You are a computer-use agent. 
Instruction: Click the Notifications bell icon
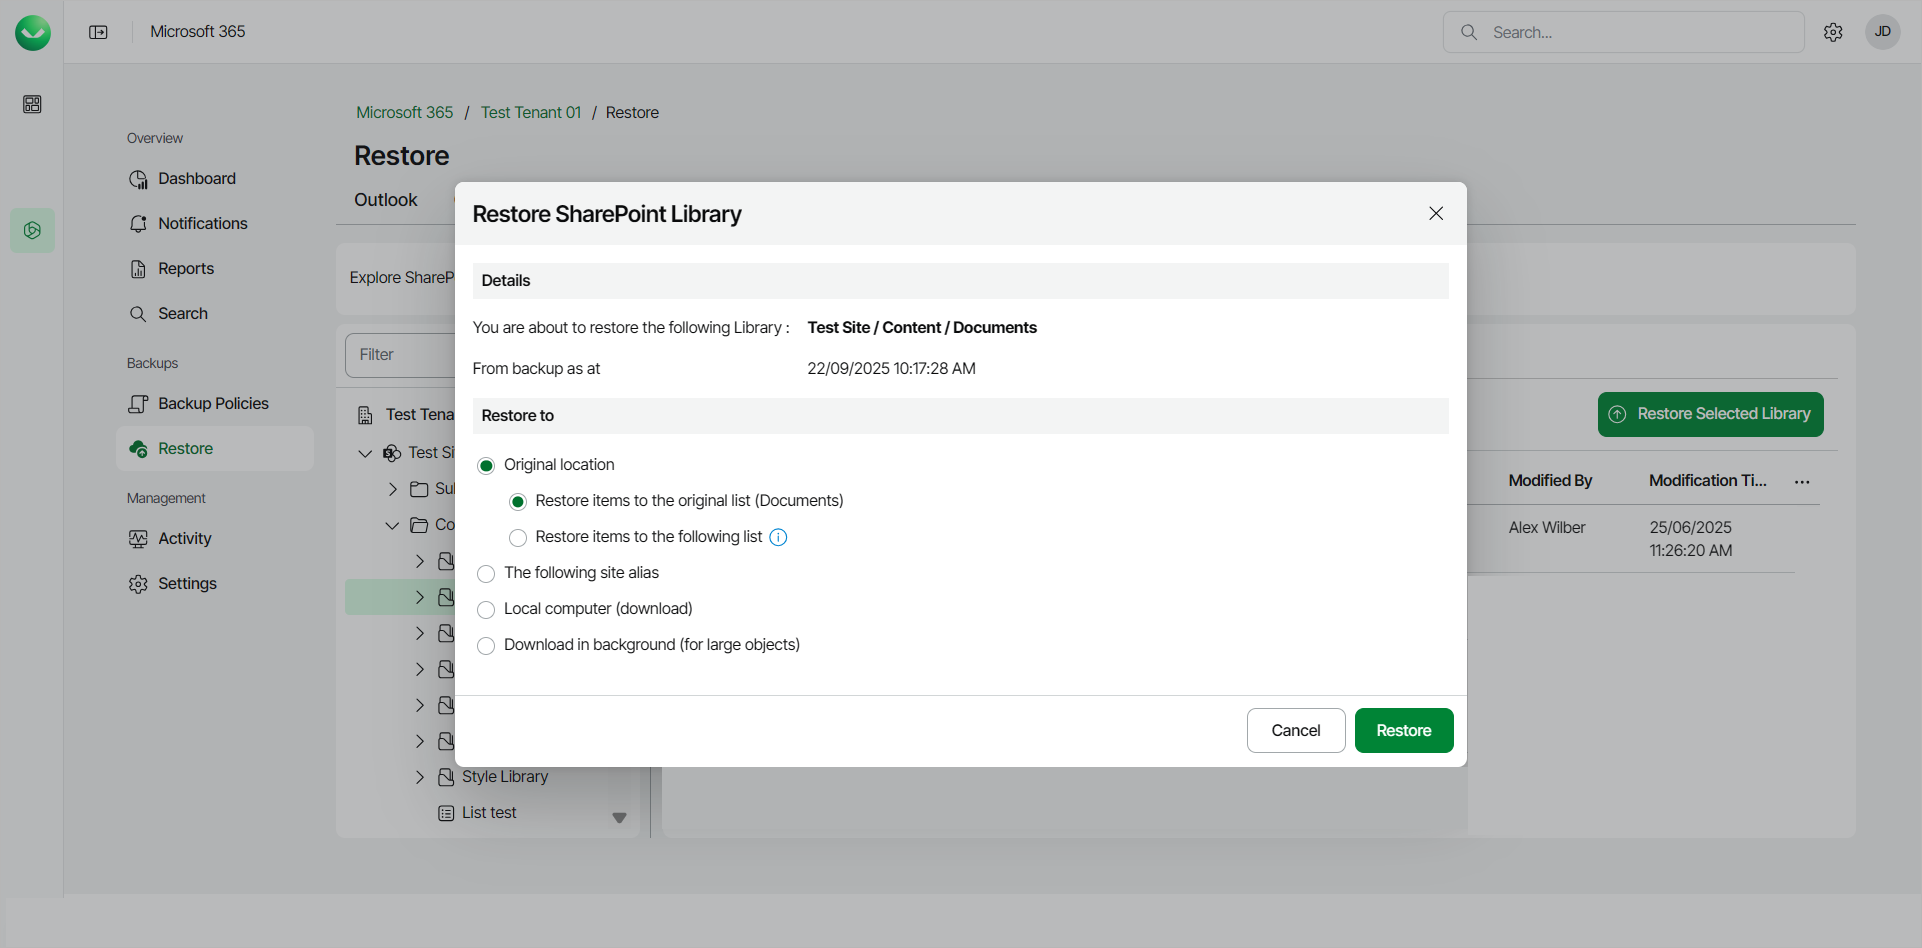tap(138, 224)
